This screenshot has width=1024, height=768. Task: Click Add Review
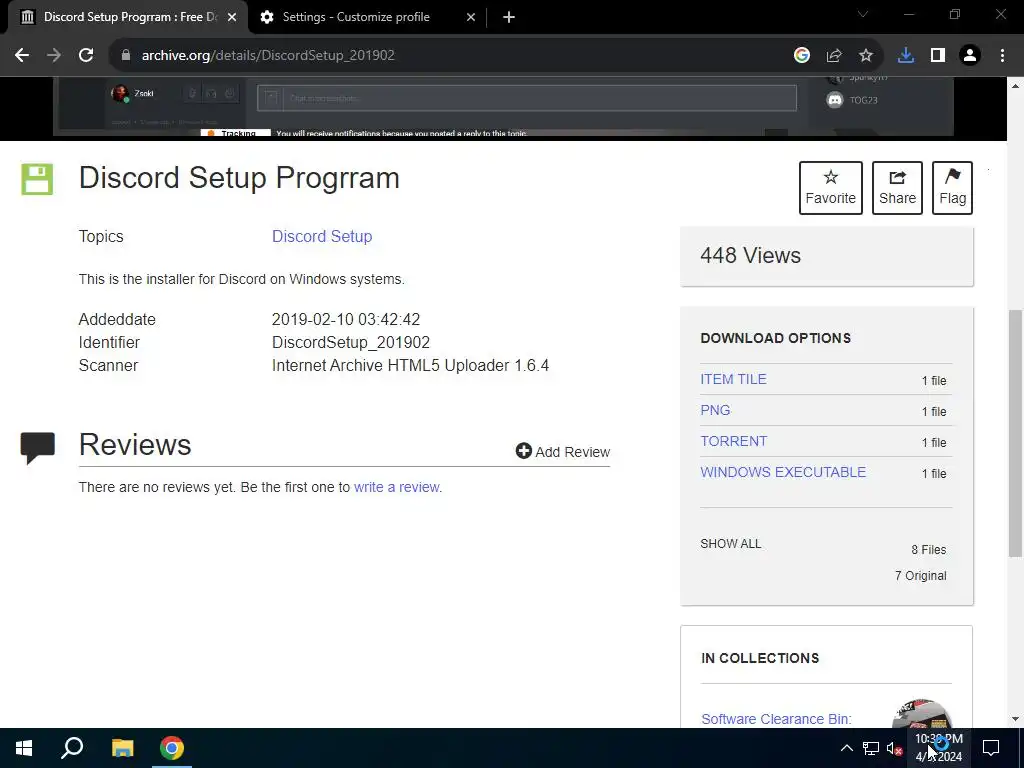(x=563, y=451)
